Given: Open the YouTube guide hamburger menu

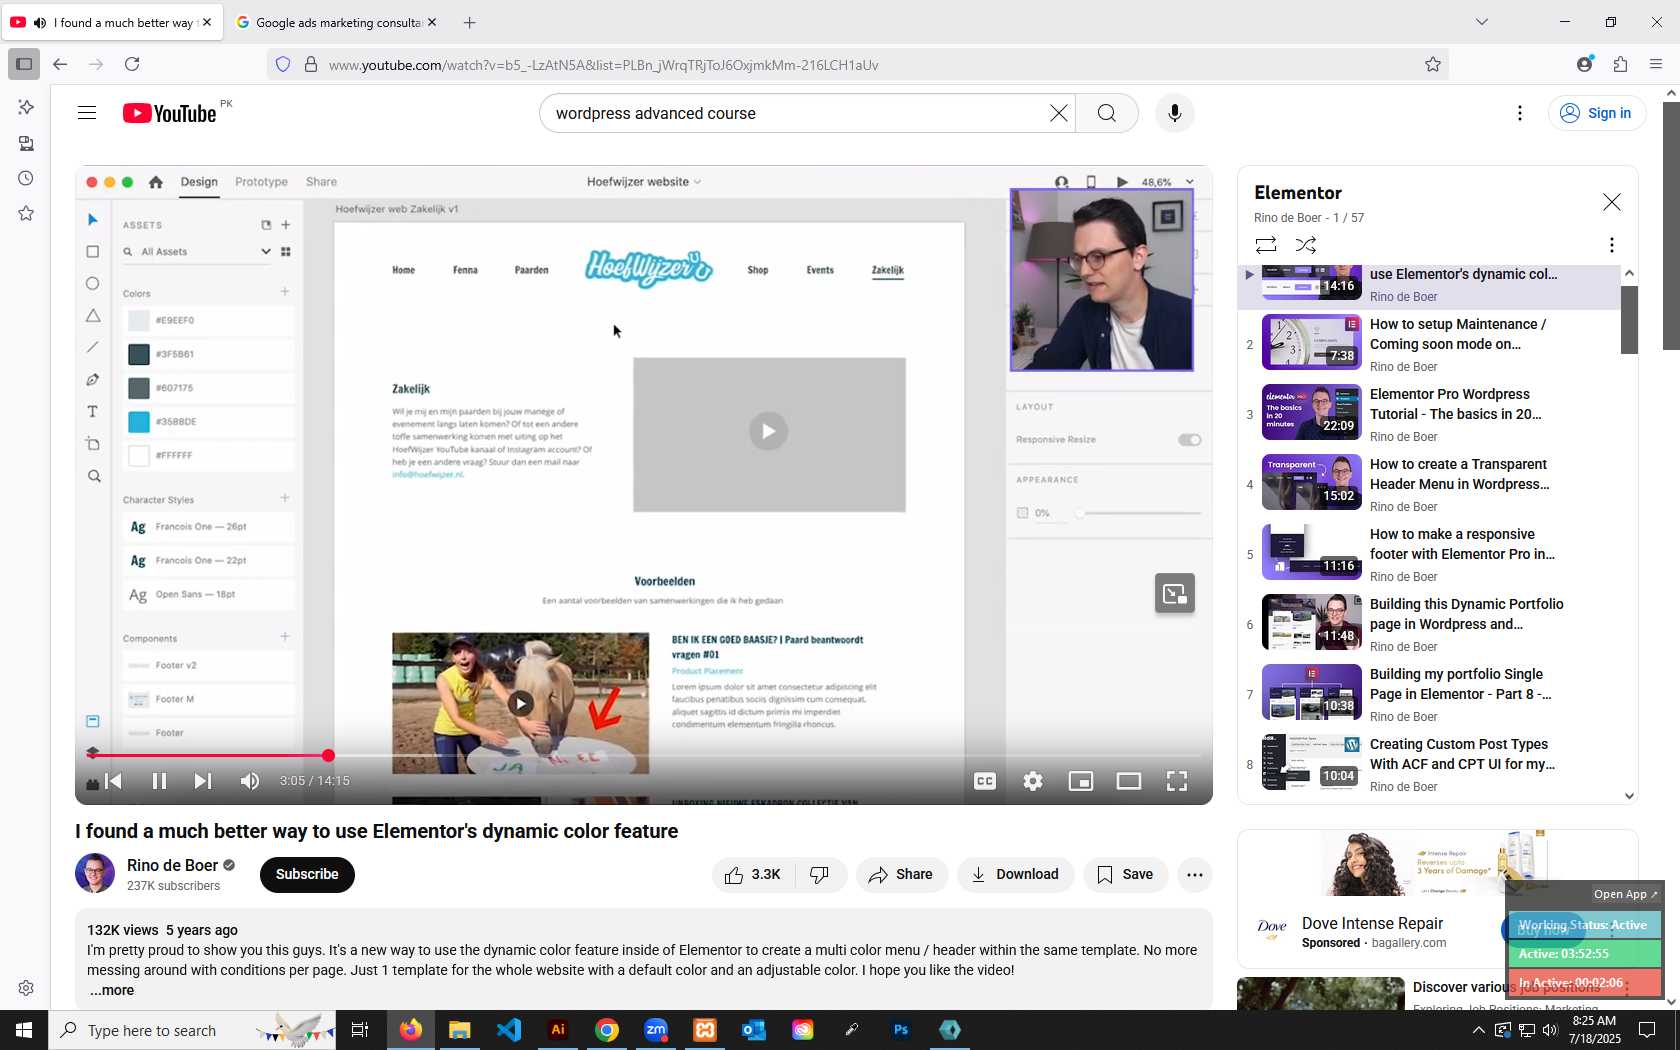Looking at the screenshot, I should 87,113.
